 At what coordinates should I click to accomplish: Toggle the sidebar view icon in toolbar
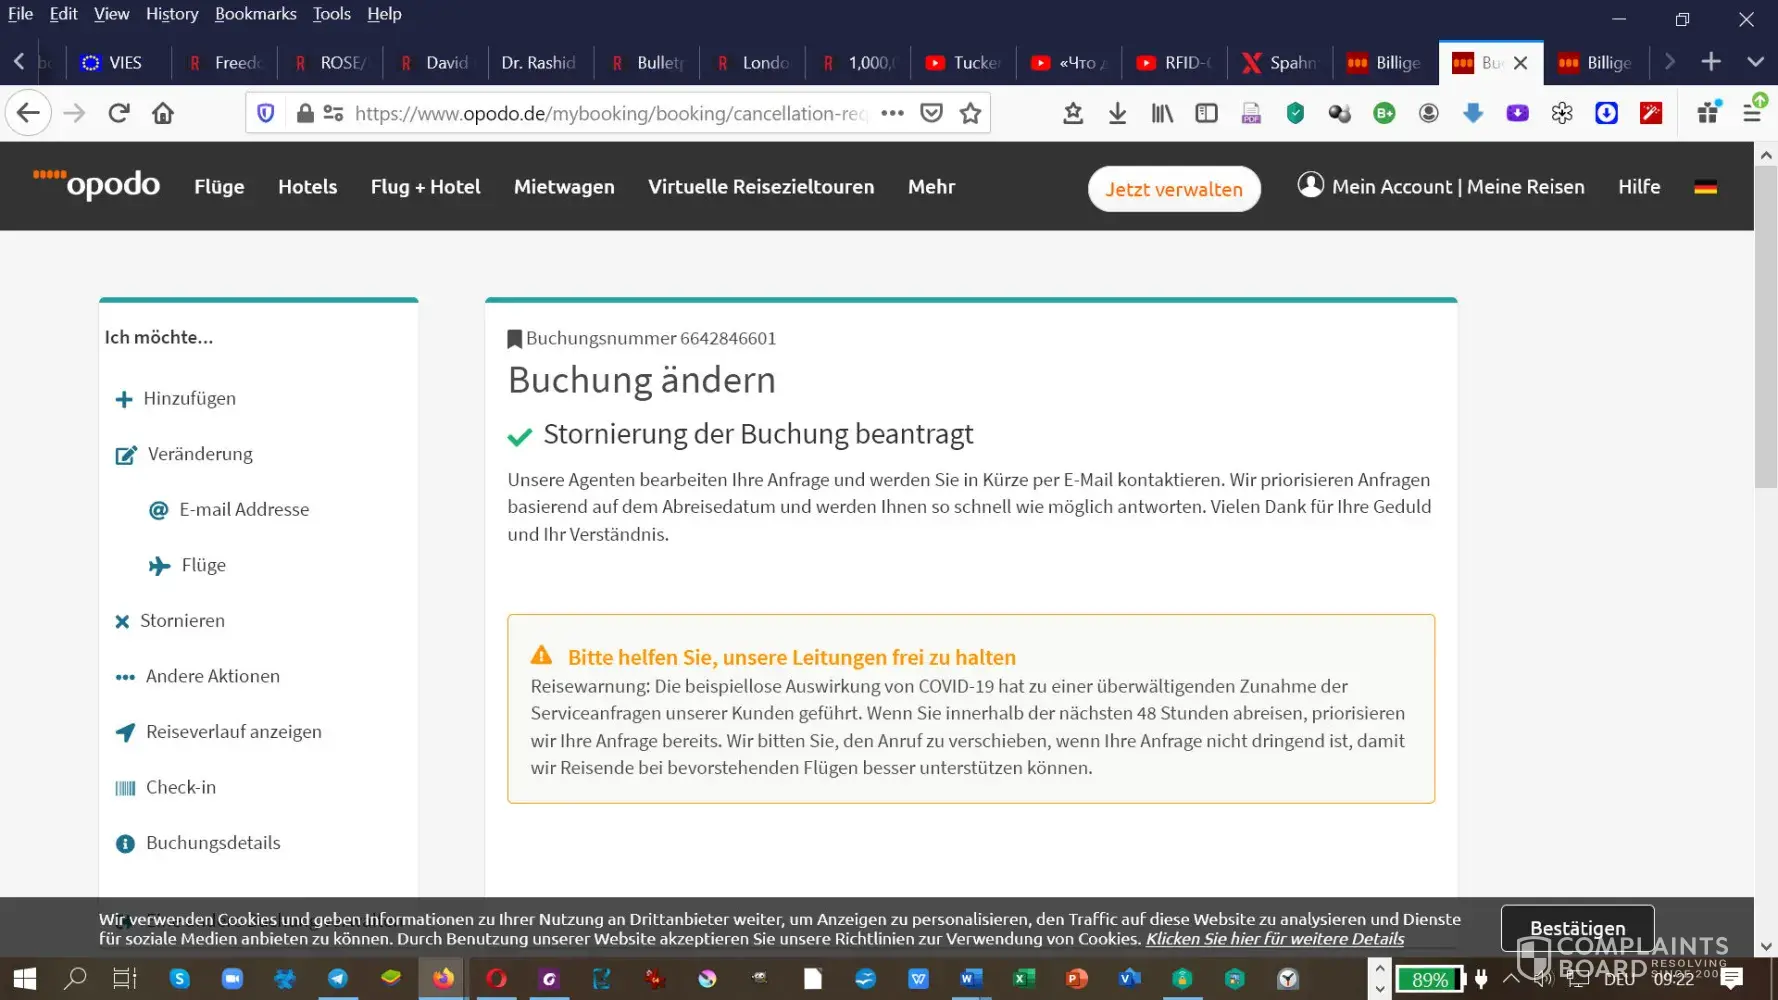pyautogui.click(x=1206, y=113)
